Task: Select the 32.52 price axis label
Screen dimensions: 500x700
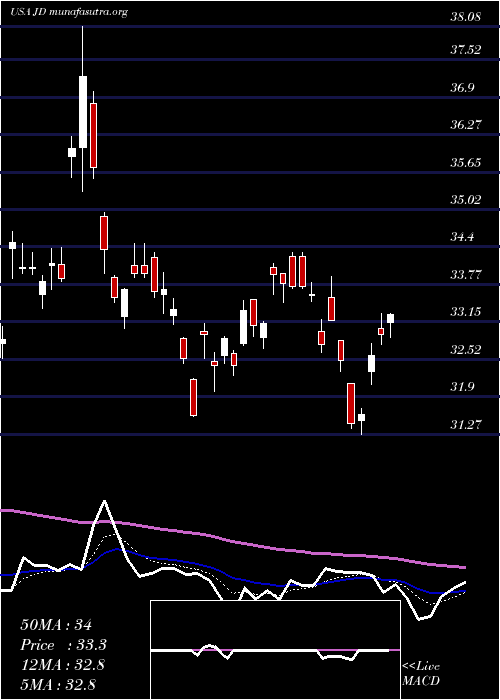Action: (x=465, y=349)
